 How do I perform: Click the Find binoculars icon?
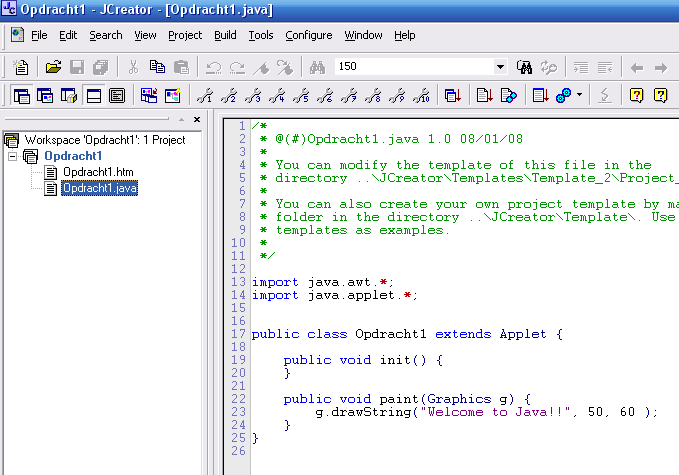coord(317,68)
